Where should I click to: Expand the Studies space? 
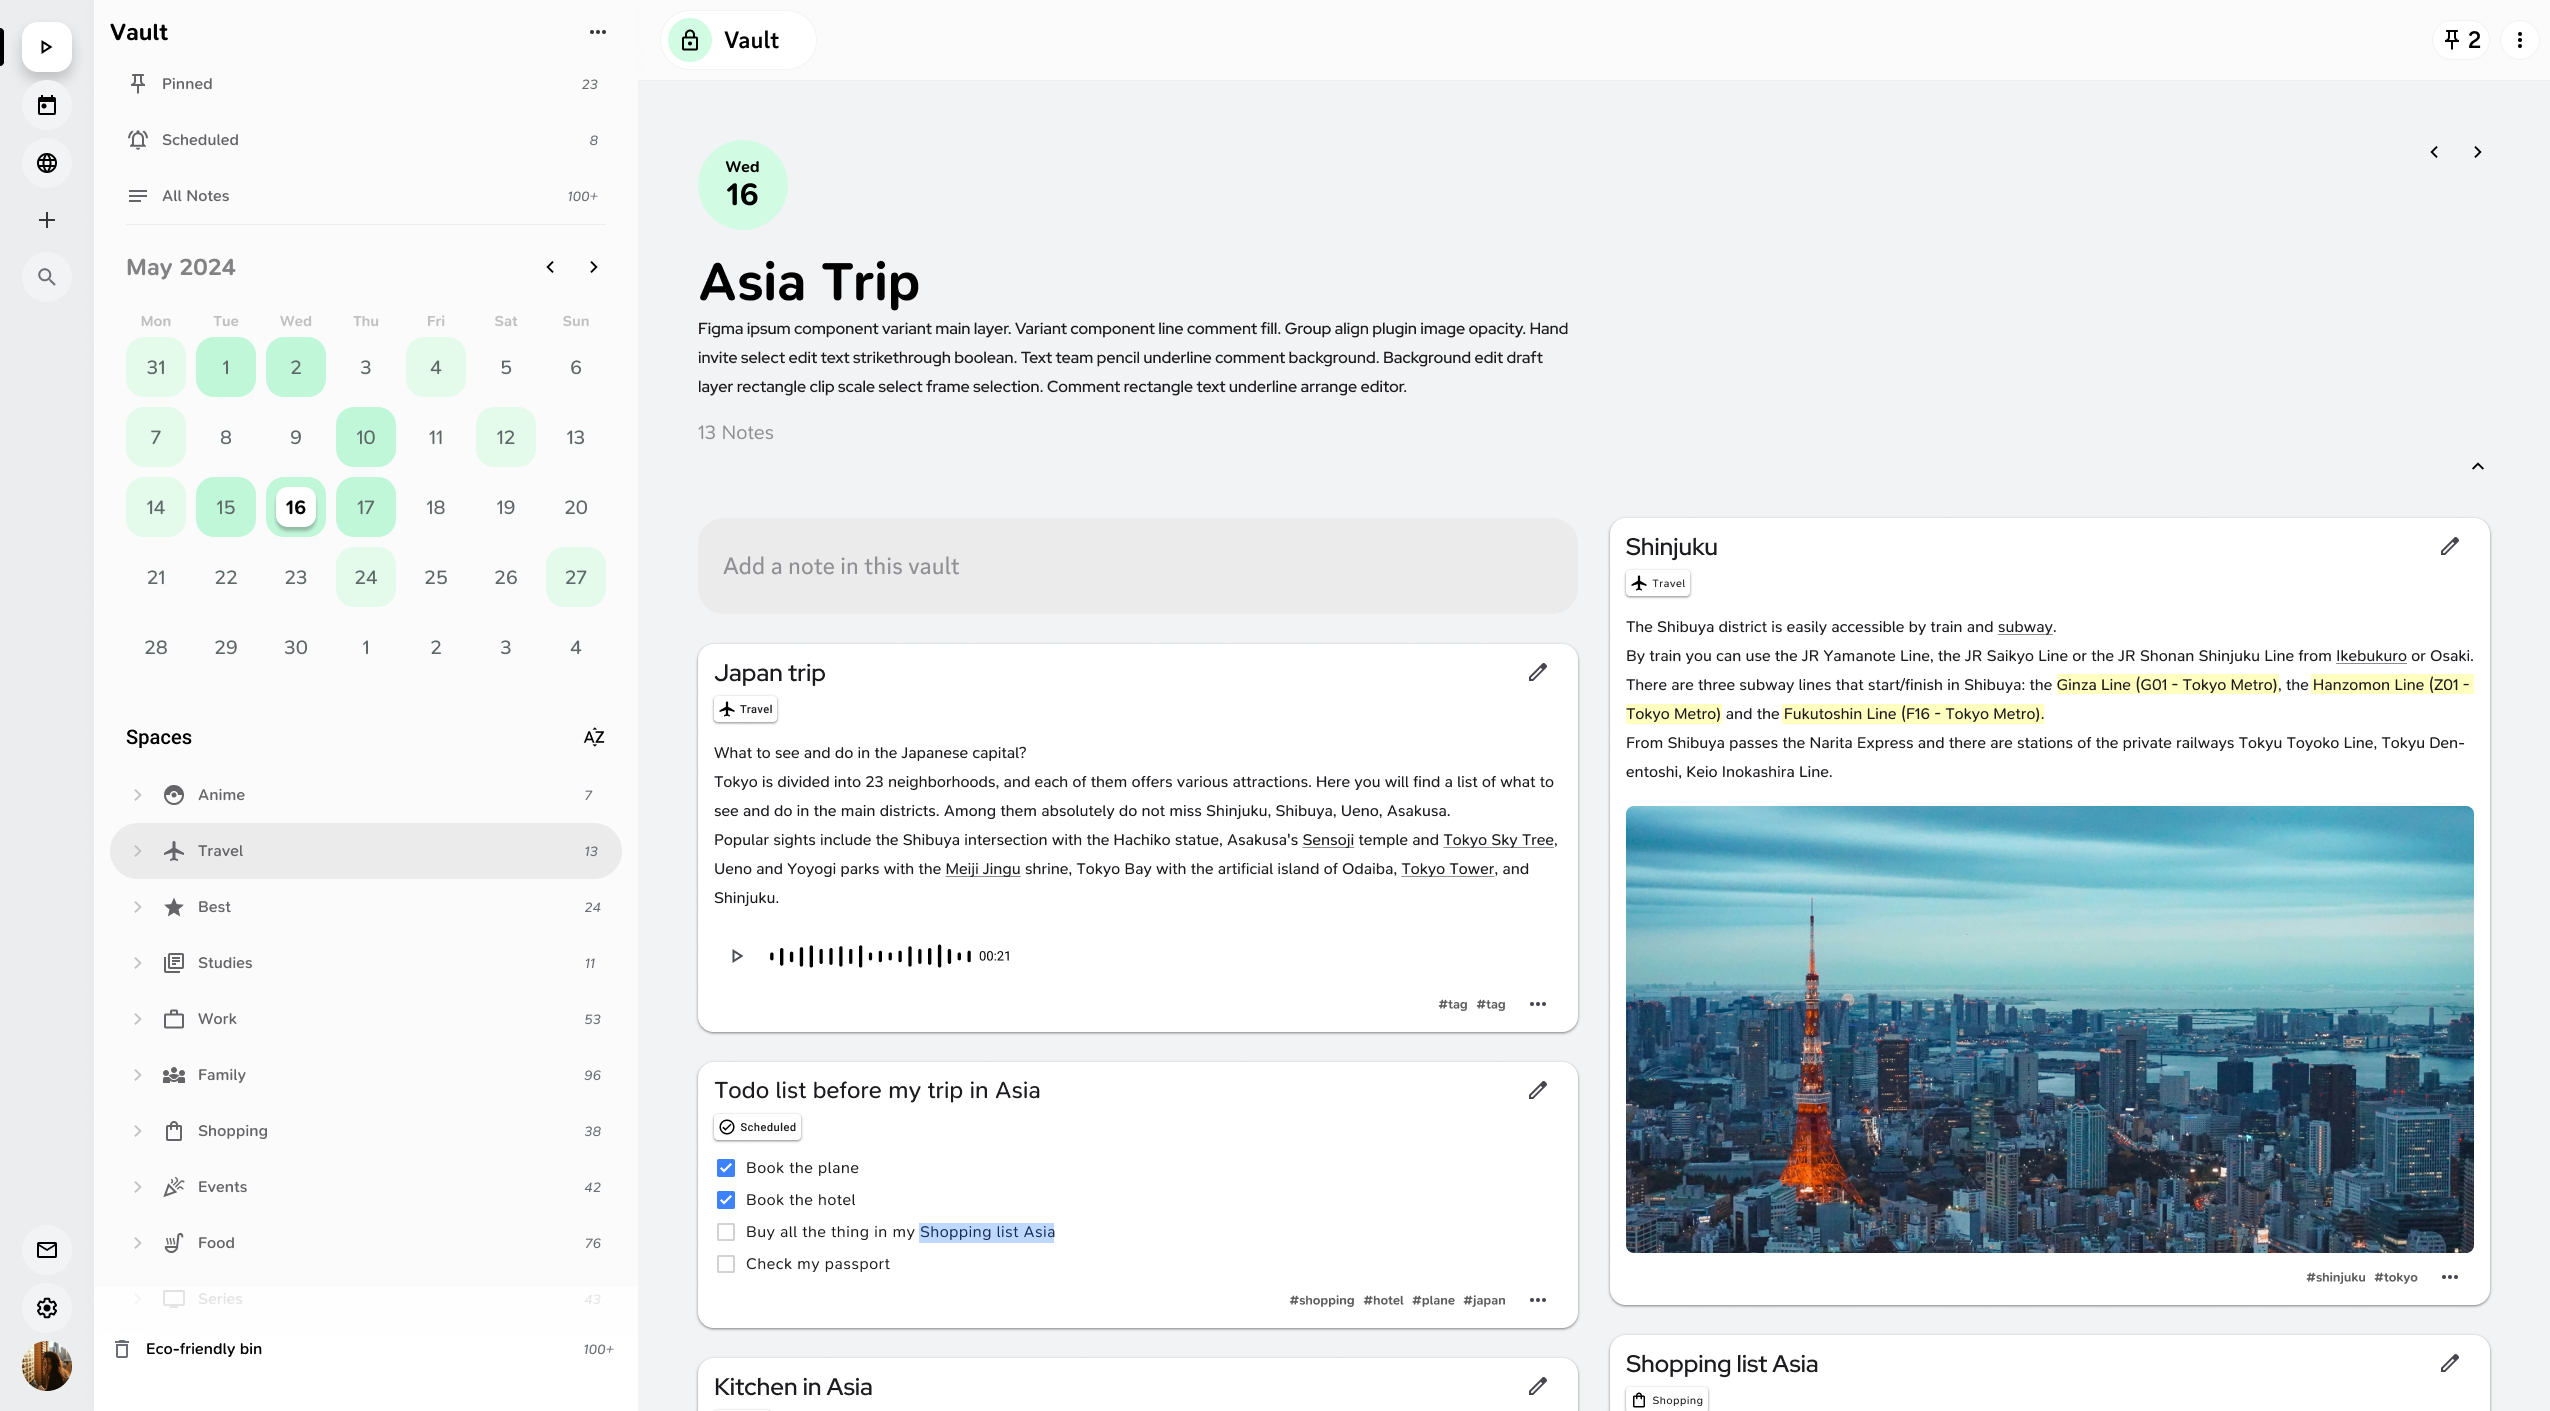pyautogui.click(x=138, y=963)
